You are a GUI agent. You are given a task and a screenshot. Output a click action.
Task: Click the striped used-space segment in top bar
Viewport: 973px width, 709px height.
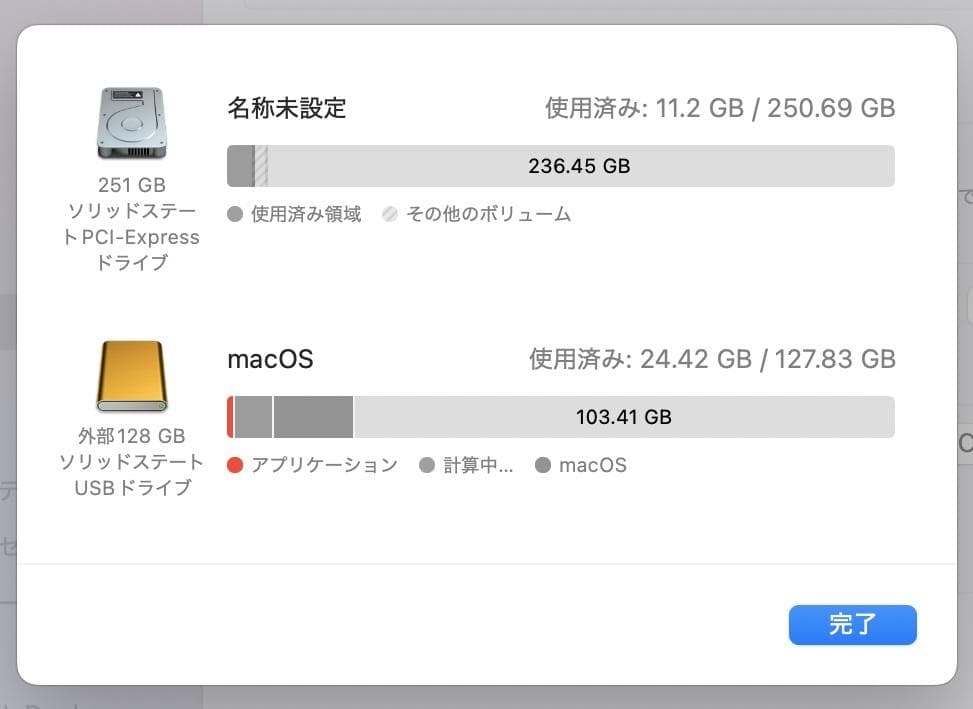coord(263,166)
